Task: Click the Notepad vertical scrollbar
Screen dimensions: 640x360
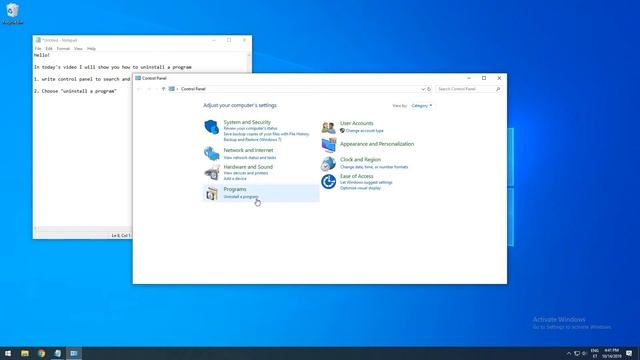Action: pos(249,62)
